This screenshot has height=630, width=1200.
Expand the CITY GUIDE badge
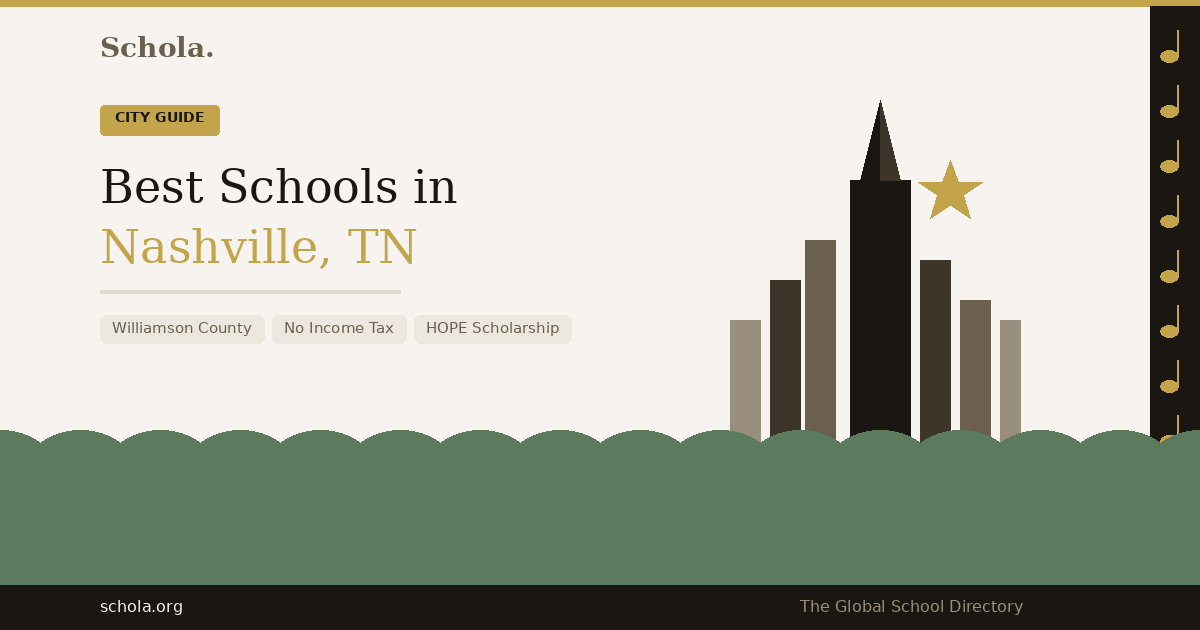click(159, 119)
